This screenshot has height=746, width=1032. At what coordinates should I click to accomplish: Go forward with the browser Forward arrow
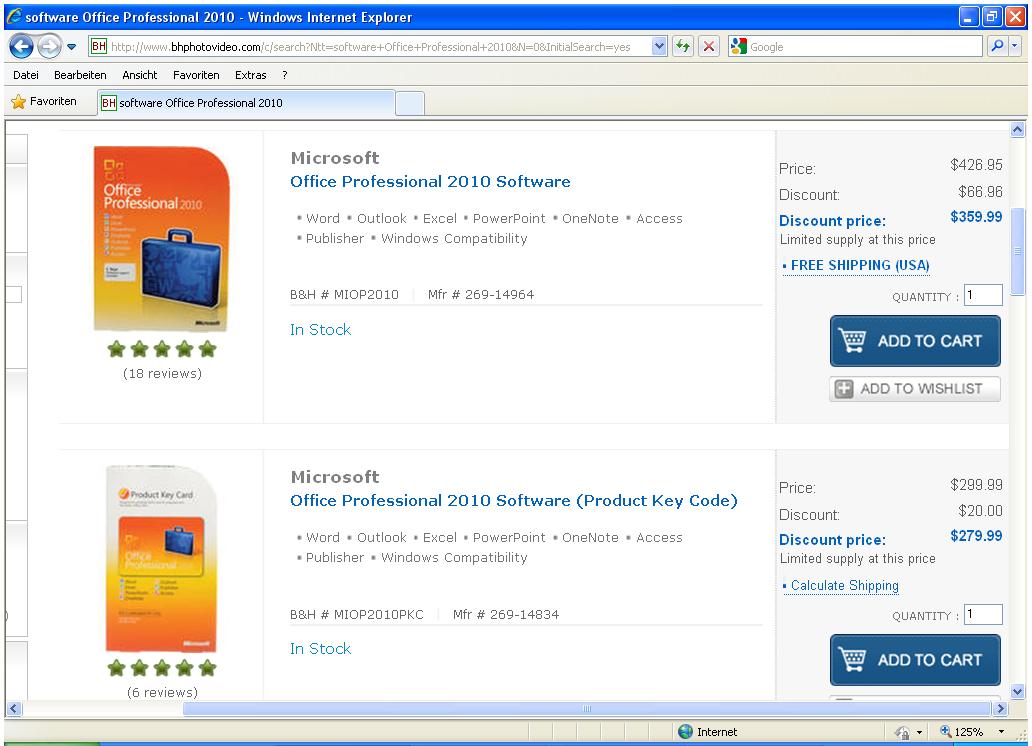tap(49, 47)
